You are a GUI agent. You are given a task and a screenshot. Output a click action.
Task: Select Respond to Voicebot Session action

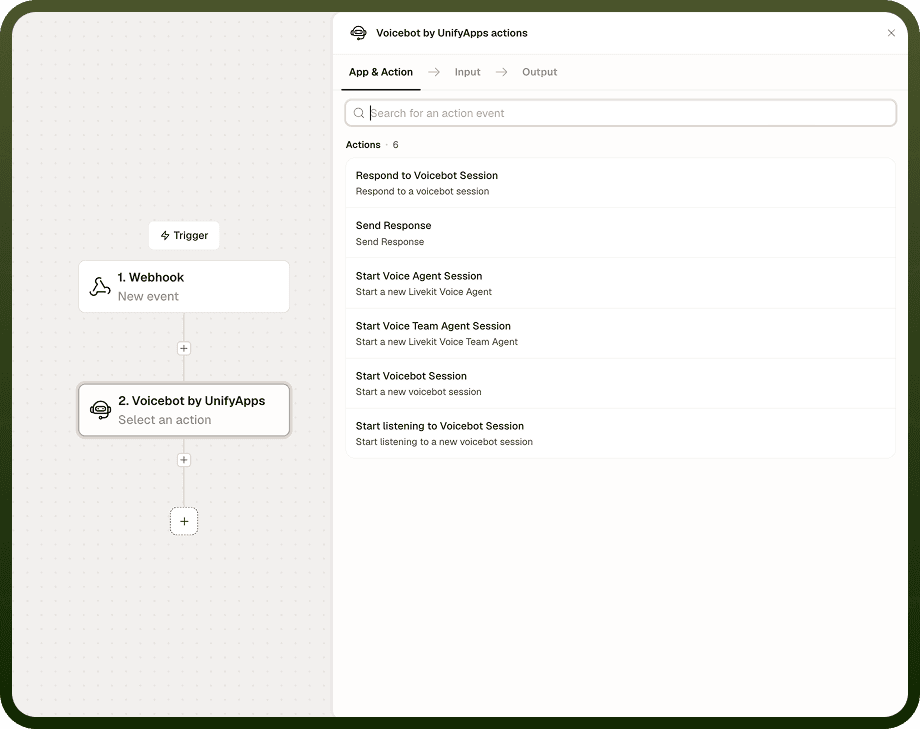[620, 183]
